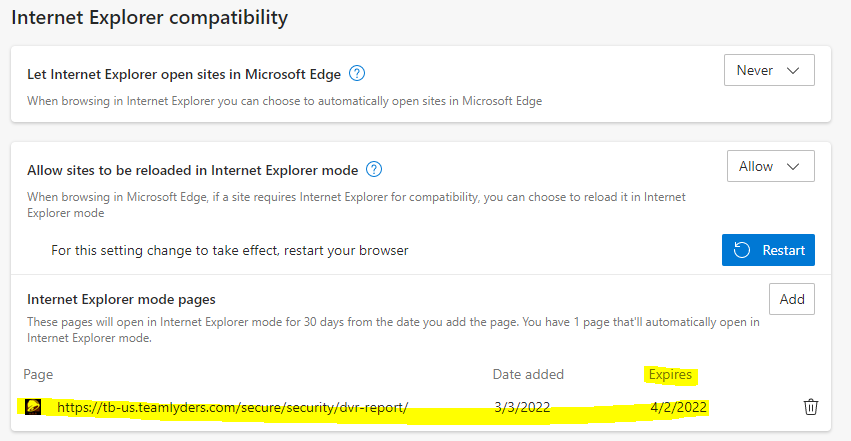Open the 'Never' dropdown
851x441 pixels.
[769, 70]
